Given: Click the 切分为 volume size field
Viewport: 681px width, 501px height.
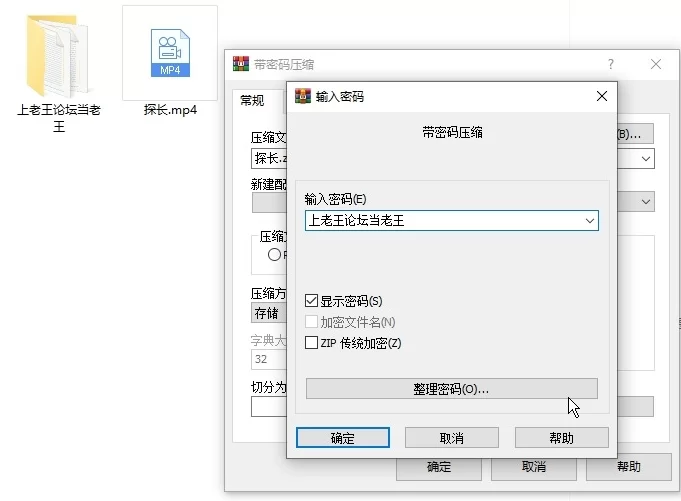Looking at the screenshot, I should [269, 407].
